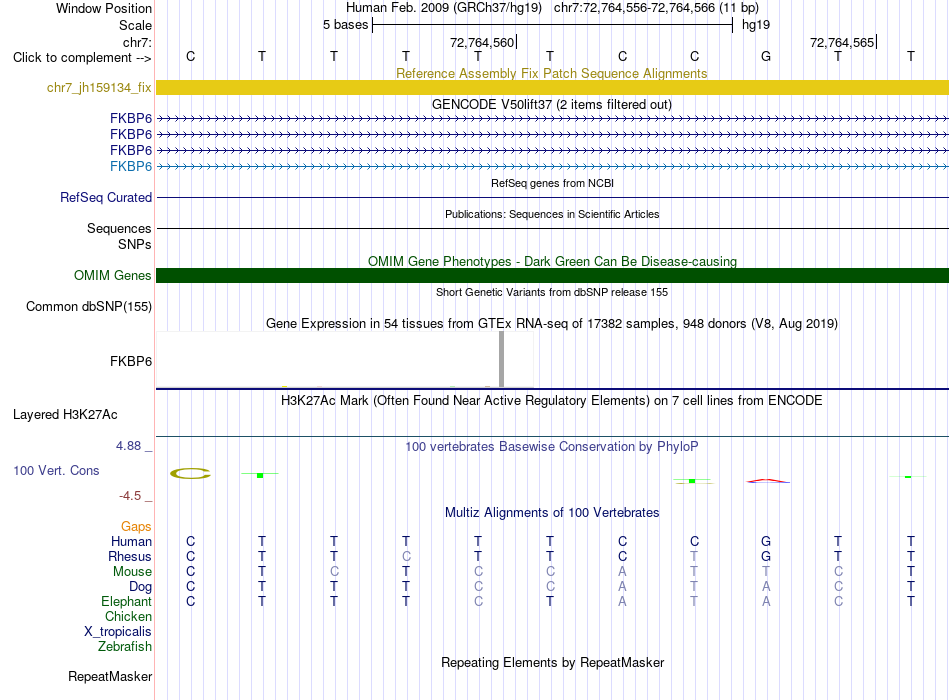950x700 pixels.
Task: Click the -4.5 lower scale value
Action: coord(130,496)
